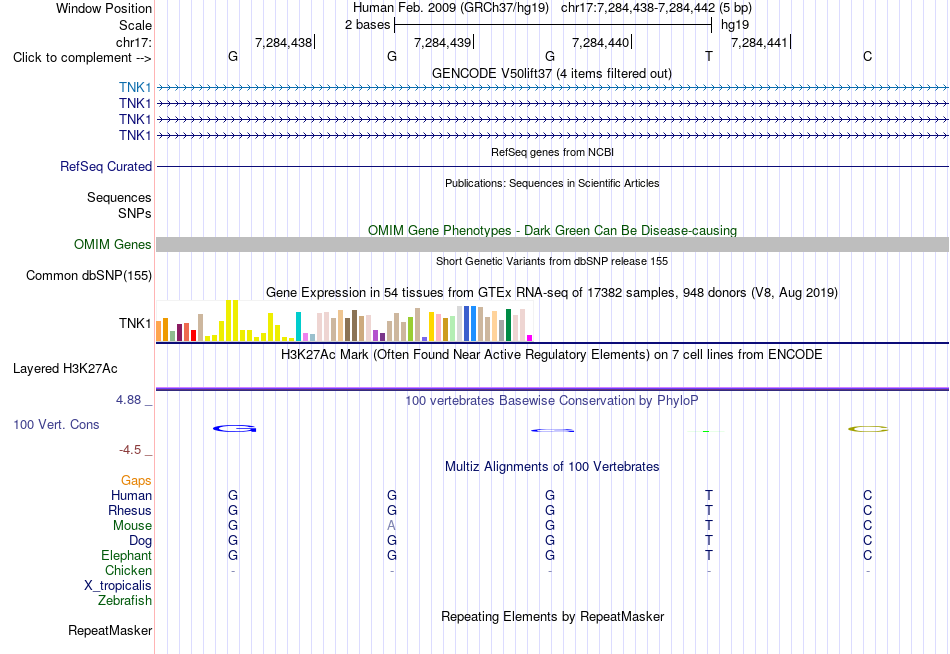Click the GENCODE V50lift37 track title
Screen dimensions: 950x654
click(552, 73)
